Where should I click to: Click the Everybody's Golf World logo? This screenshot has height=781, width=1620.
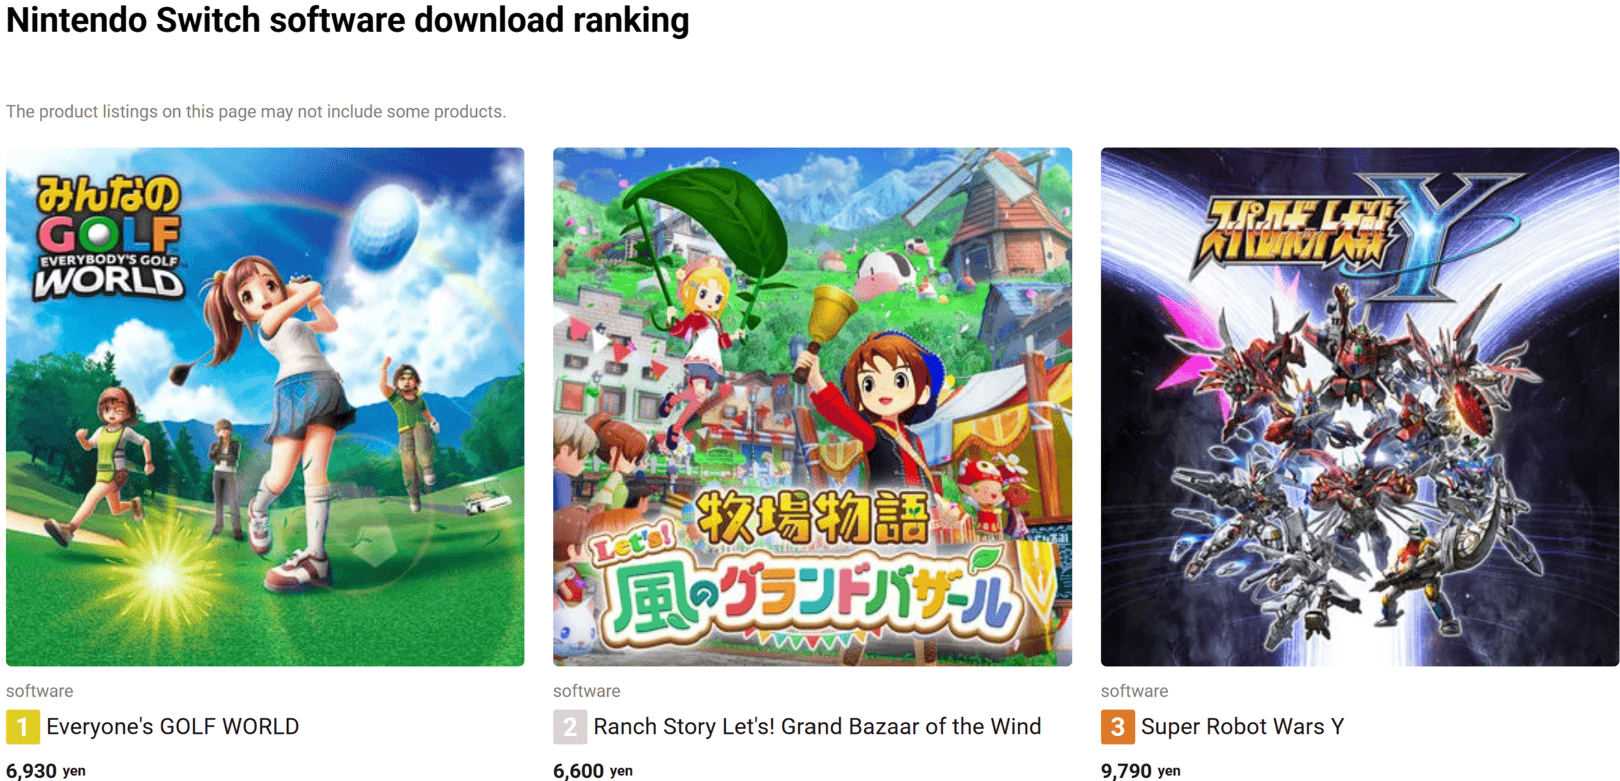point(109,237)
